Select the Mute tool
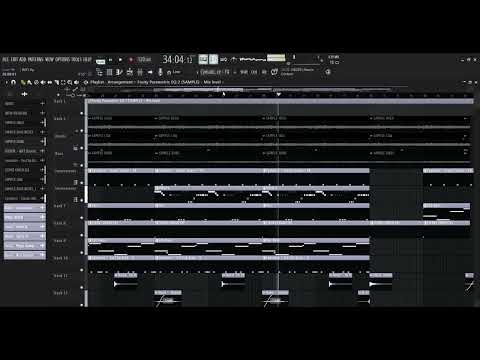480x360 pixels. click(43, 82)
